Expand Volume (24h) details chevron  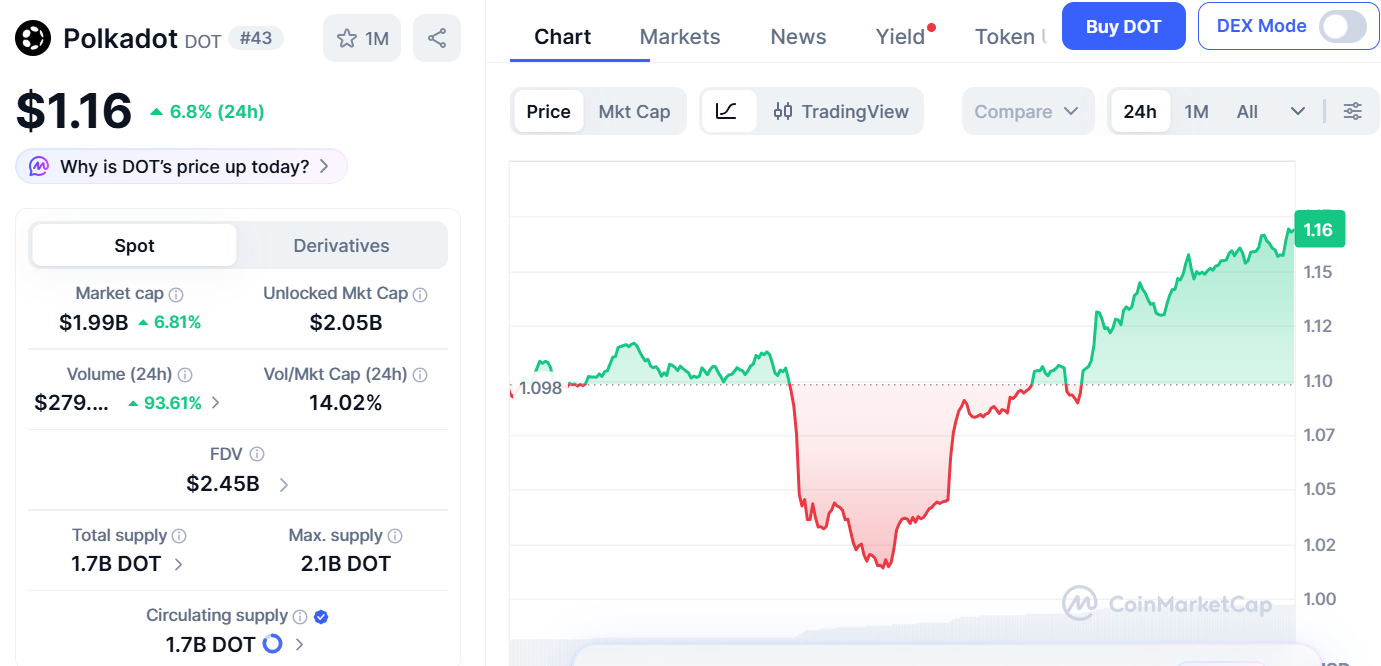click(x=216, y=403)
